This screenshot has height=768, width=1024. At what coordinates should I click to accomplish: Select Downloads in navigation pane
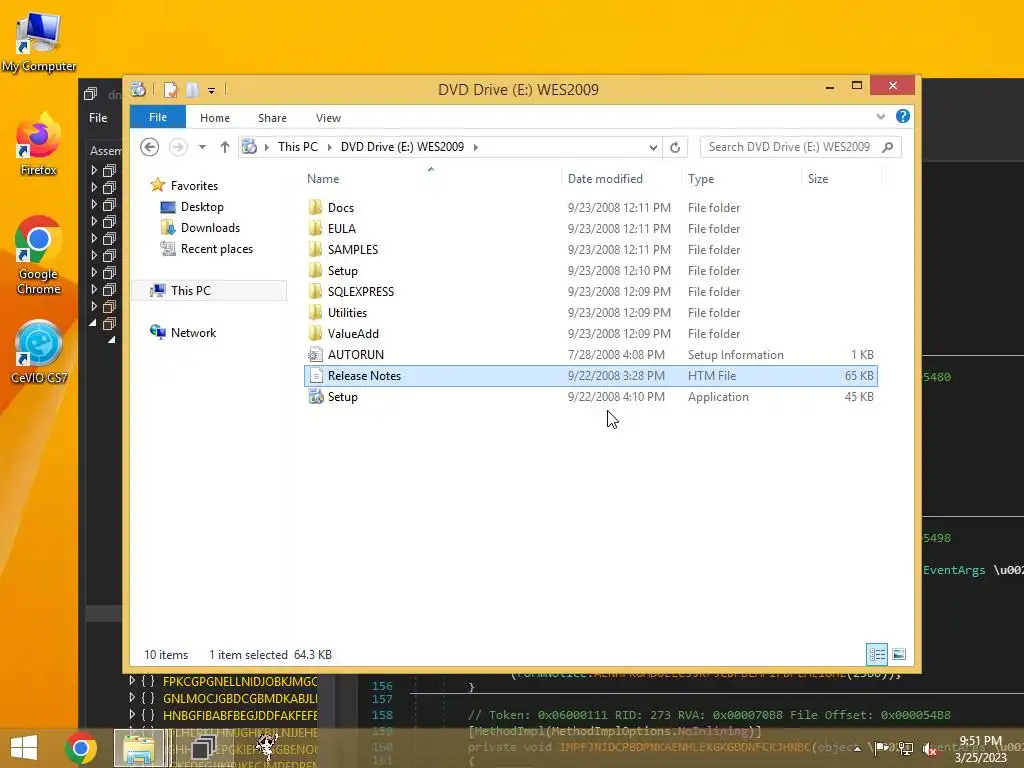(210, 228)
